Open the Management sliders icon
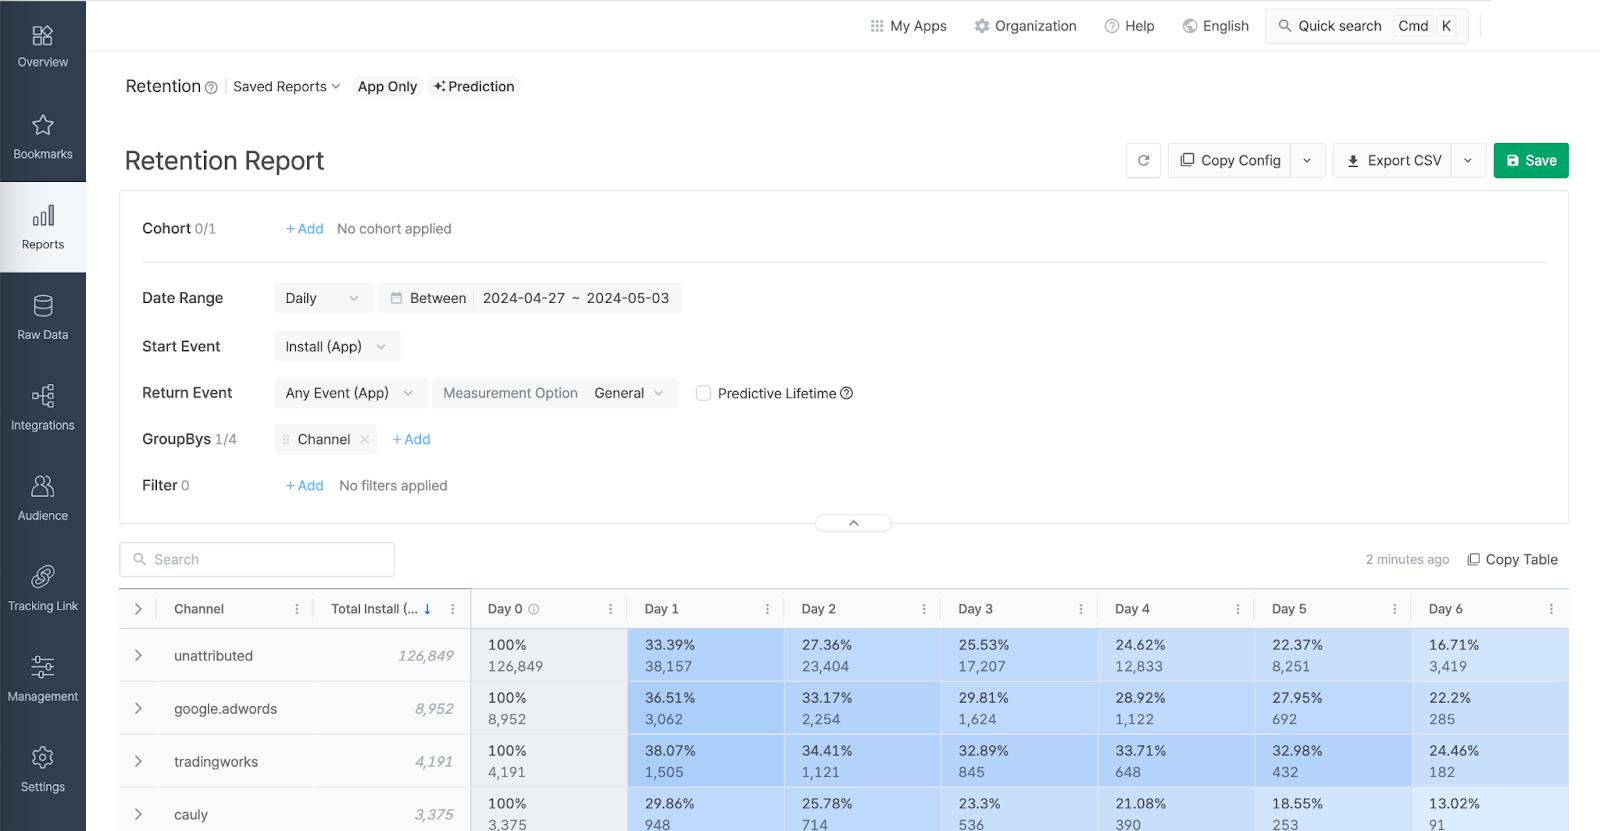 point(42,667)
